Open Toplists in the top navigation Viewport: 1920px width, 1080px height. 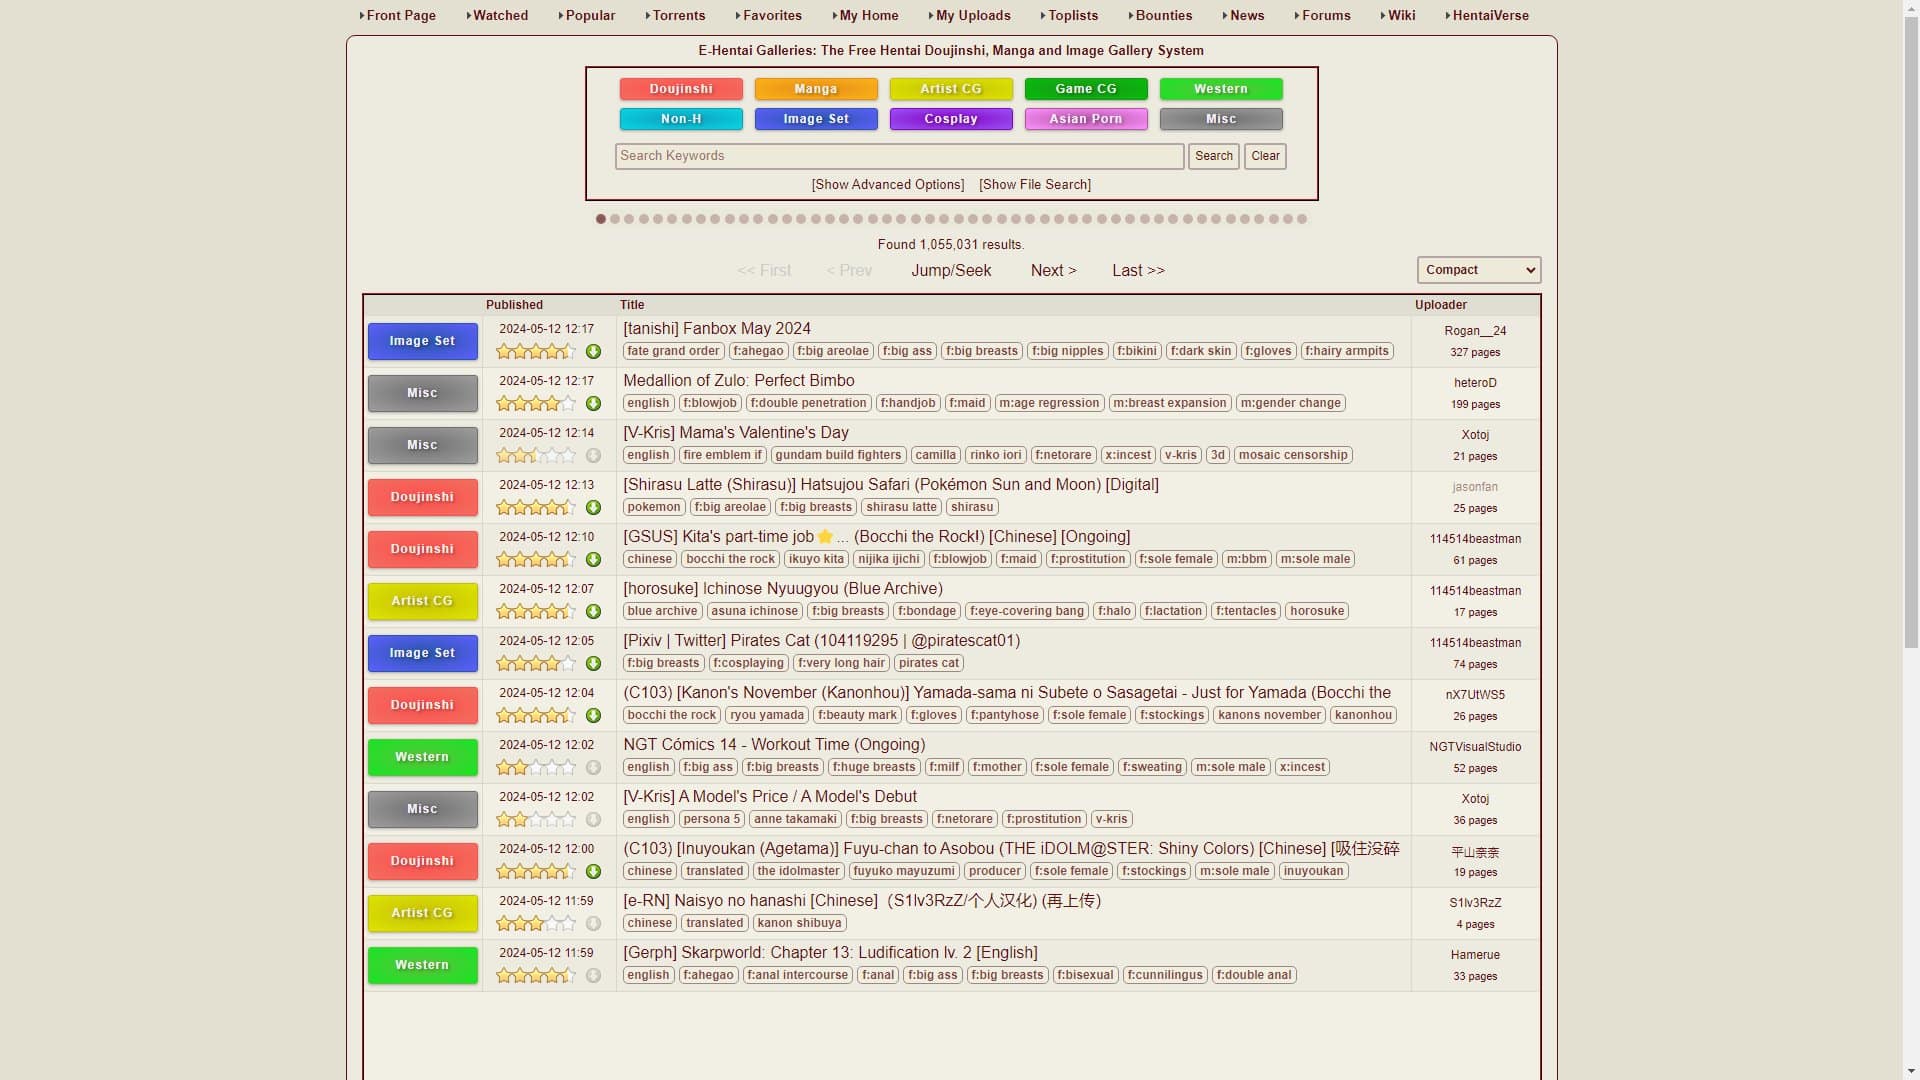pos(1072,16)
